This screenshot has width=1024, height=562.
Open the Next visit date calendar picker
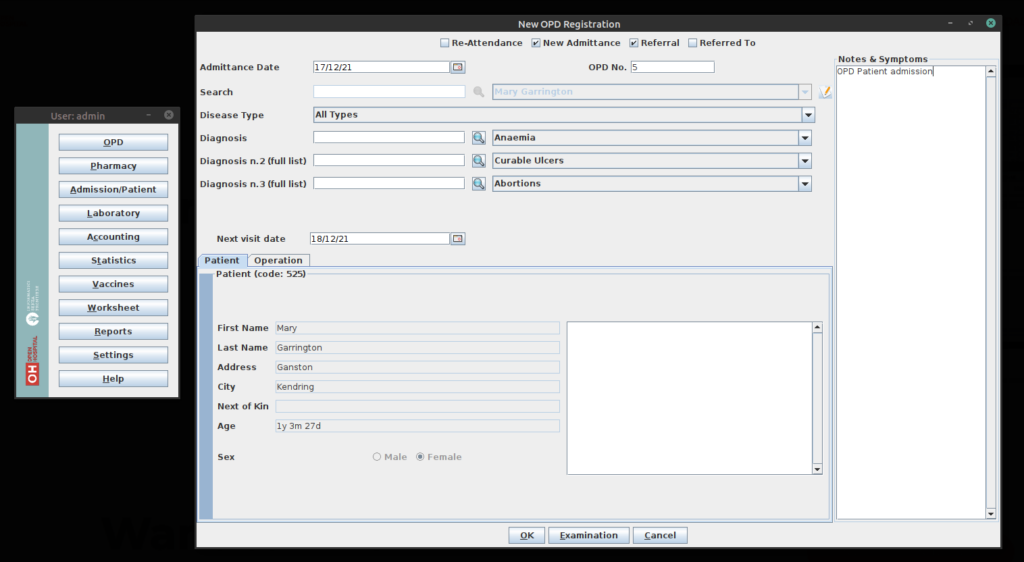pos(458,239)
